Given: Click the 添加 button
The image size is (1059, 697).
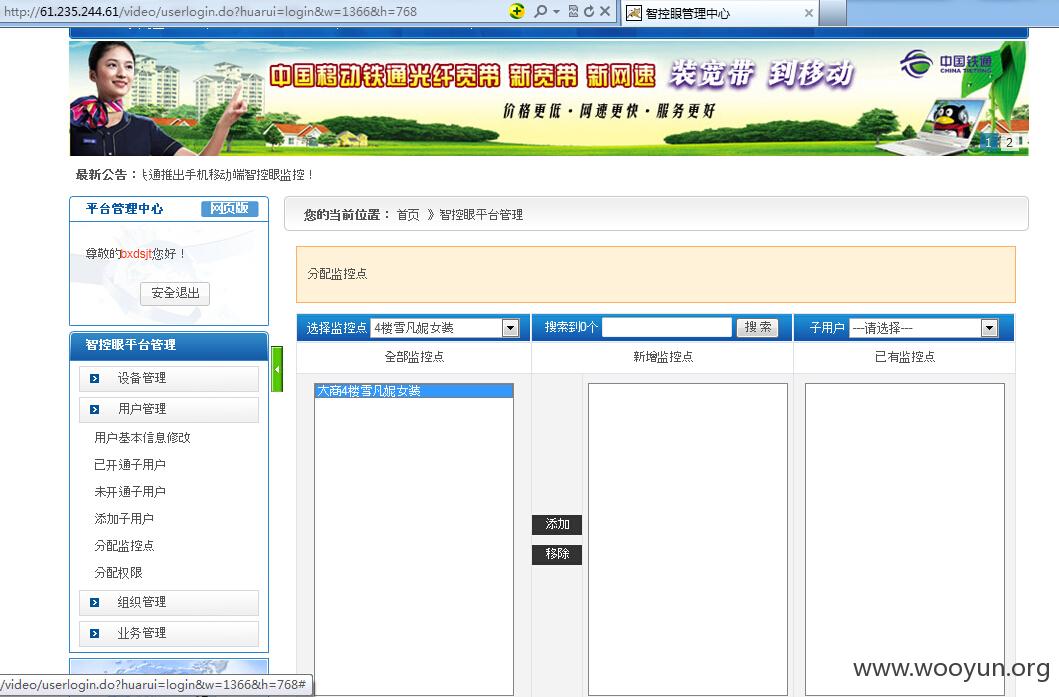Looking at the screenshot, I should 557,524.
